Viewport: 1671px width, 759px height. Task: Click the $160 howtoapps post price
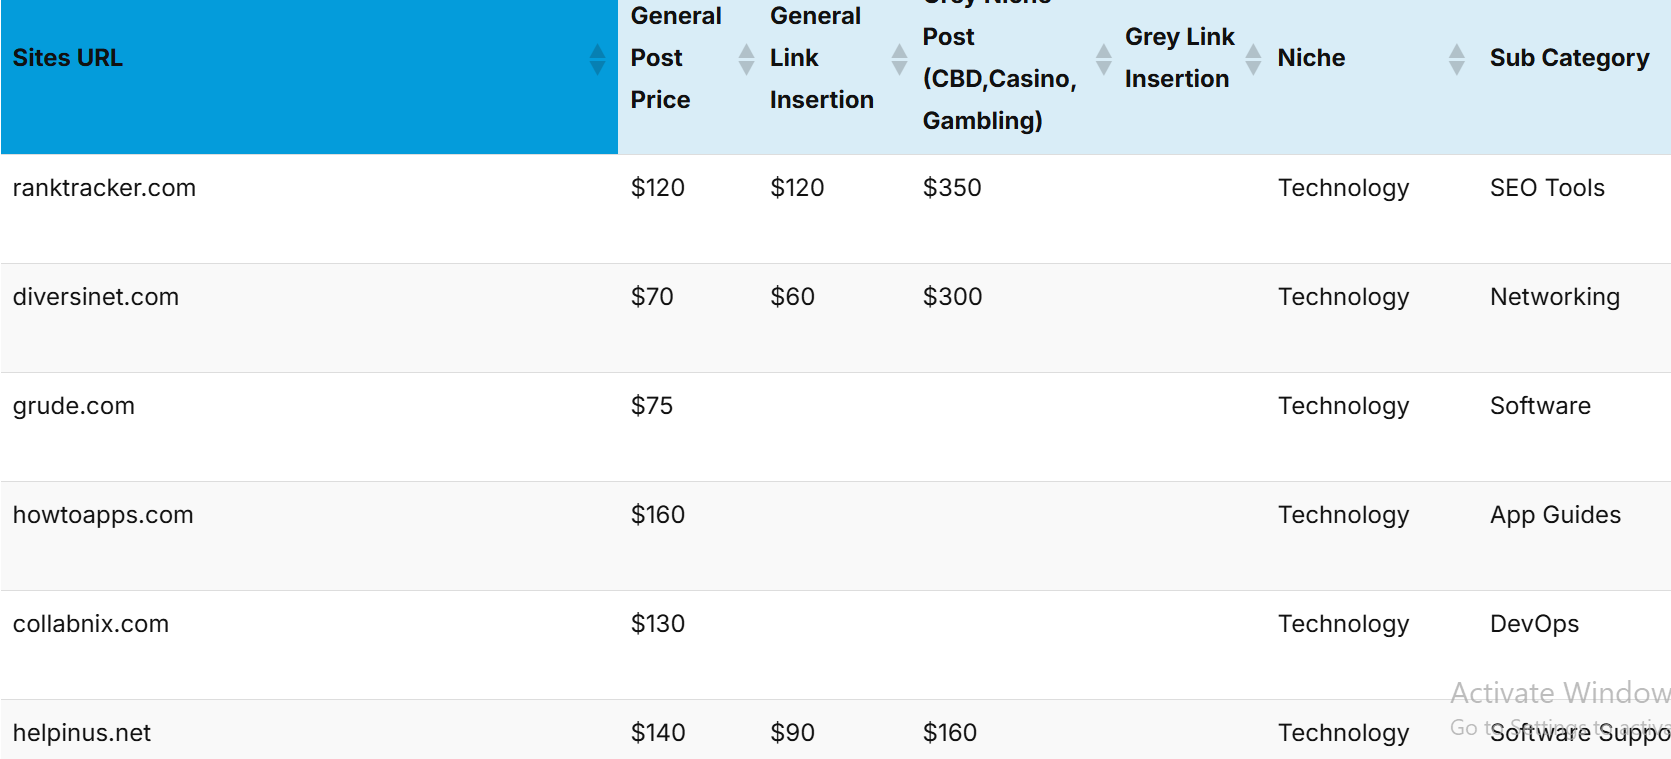click(x=658, y=515)
